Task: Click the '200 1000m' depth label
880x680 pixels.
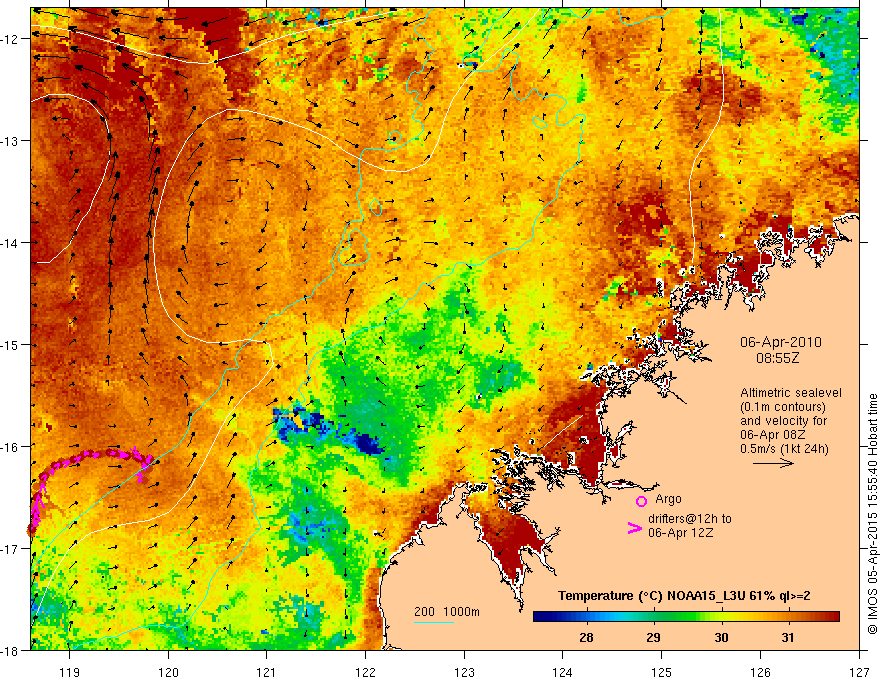Action: [447, 612]
